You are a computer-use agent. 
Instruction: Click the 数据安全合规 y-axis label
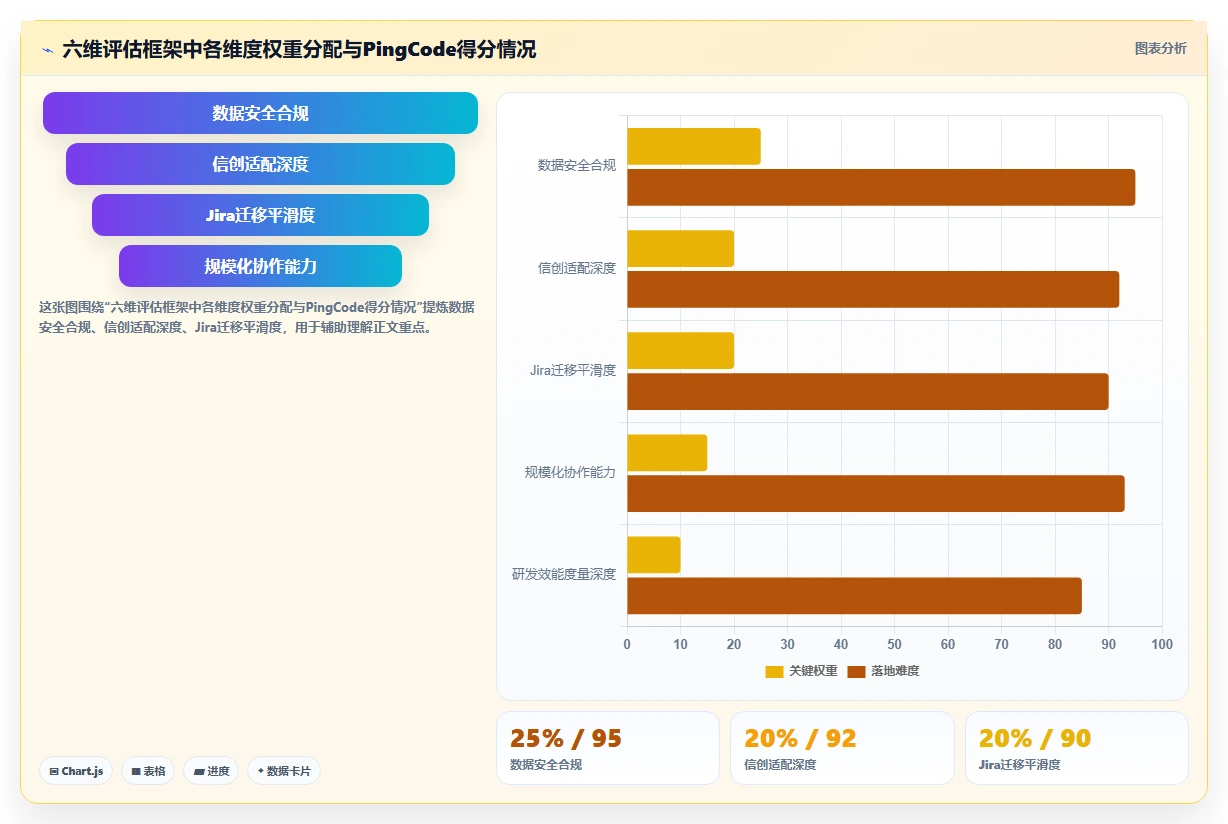(x=577, y=166)
